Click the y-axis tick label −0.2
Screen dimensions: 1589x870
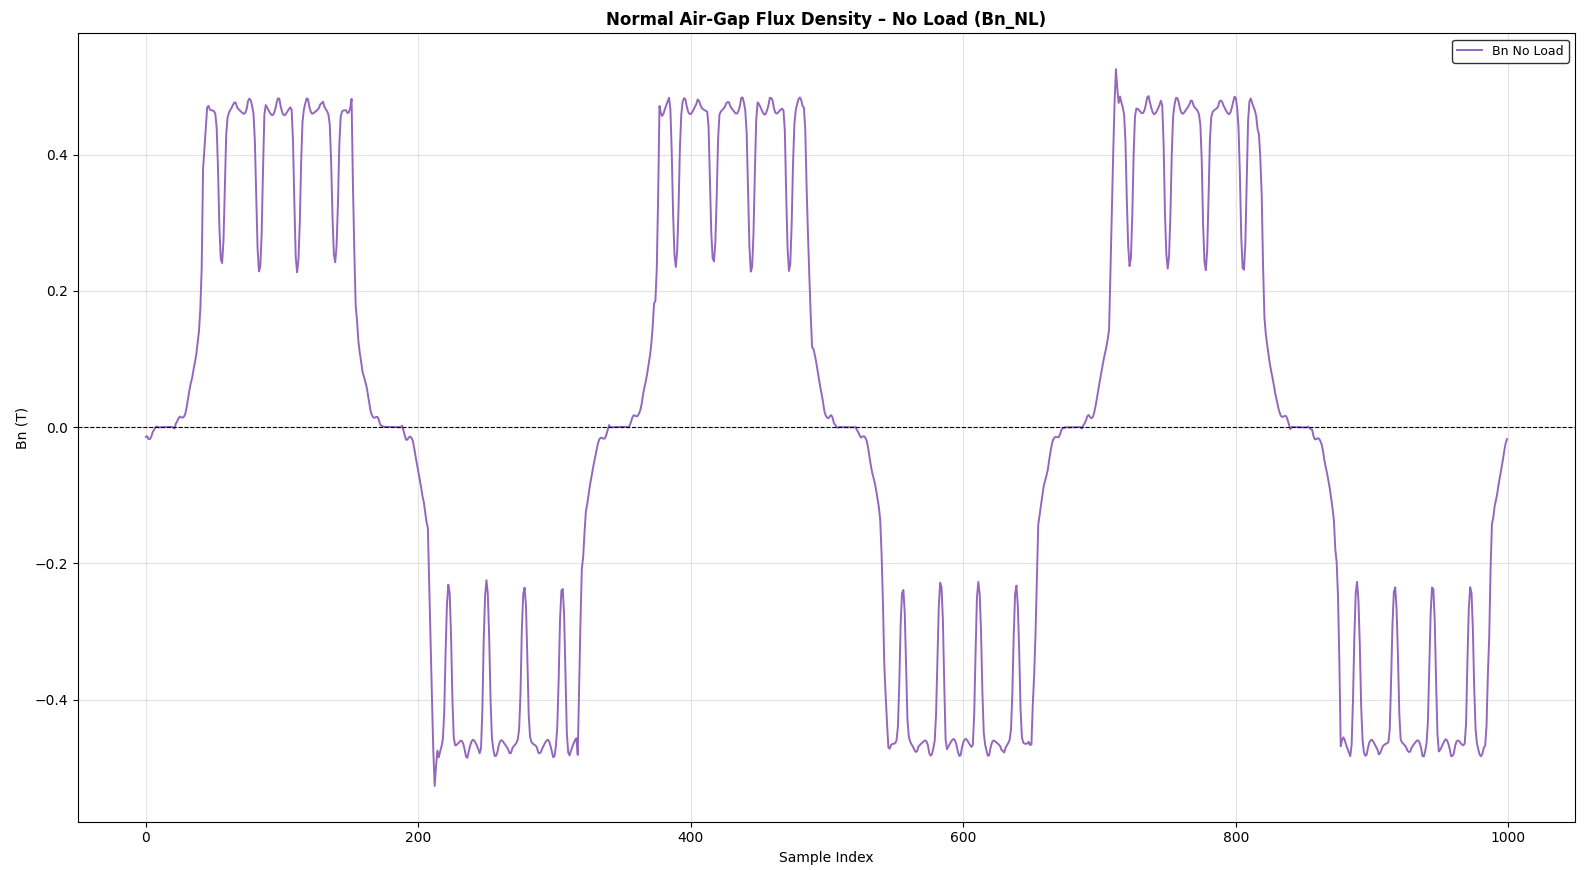tap(52, 564)
